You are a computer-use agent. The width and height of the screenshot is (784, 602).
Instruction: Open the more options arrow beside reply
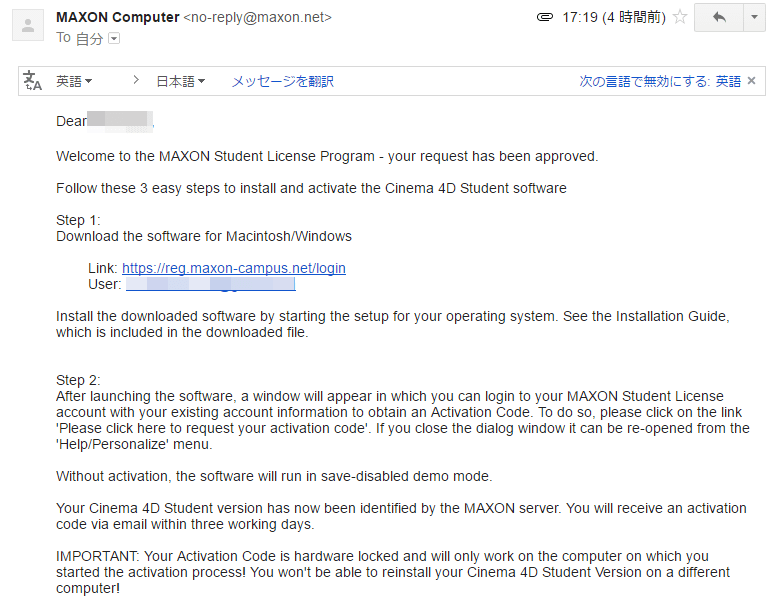coord(754,18)
